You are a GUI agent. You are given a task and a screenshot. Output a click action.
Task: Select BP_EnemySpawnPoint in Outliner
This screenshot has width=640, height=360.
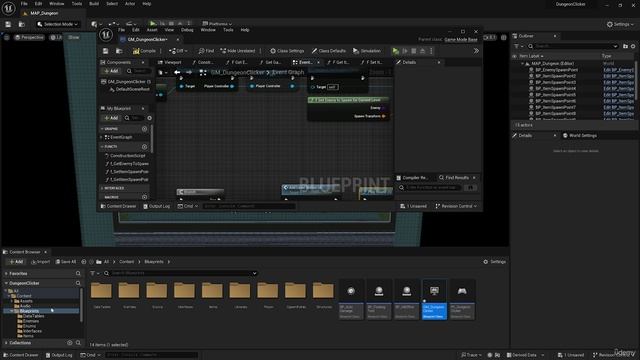556,70
